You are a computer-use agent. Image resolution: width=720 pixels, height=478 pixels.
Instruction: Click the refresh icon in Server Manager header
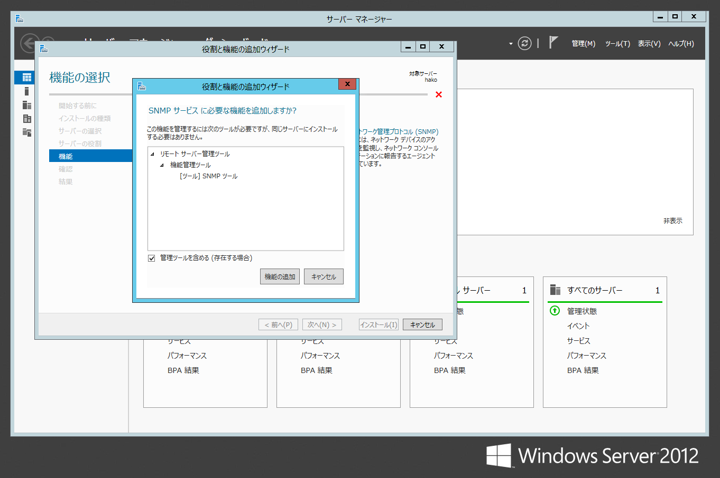pos(524,43)
